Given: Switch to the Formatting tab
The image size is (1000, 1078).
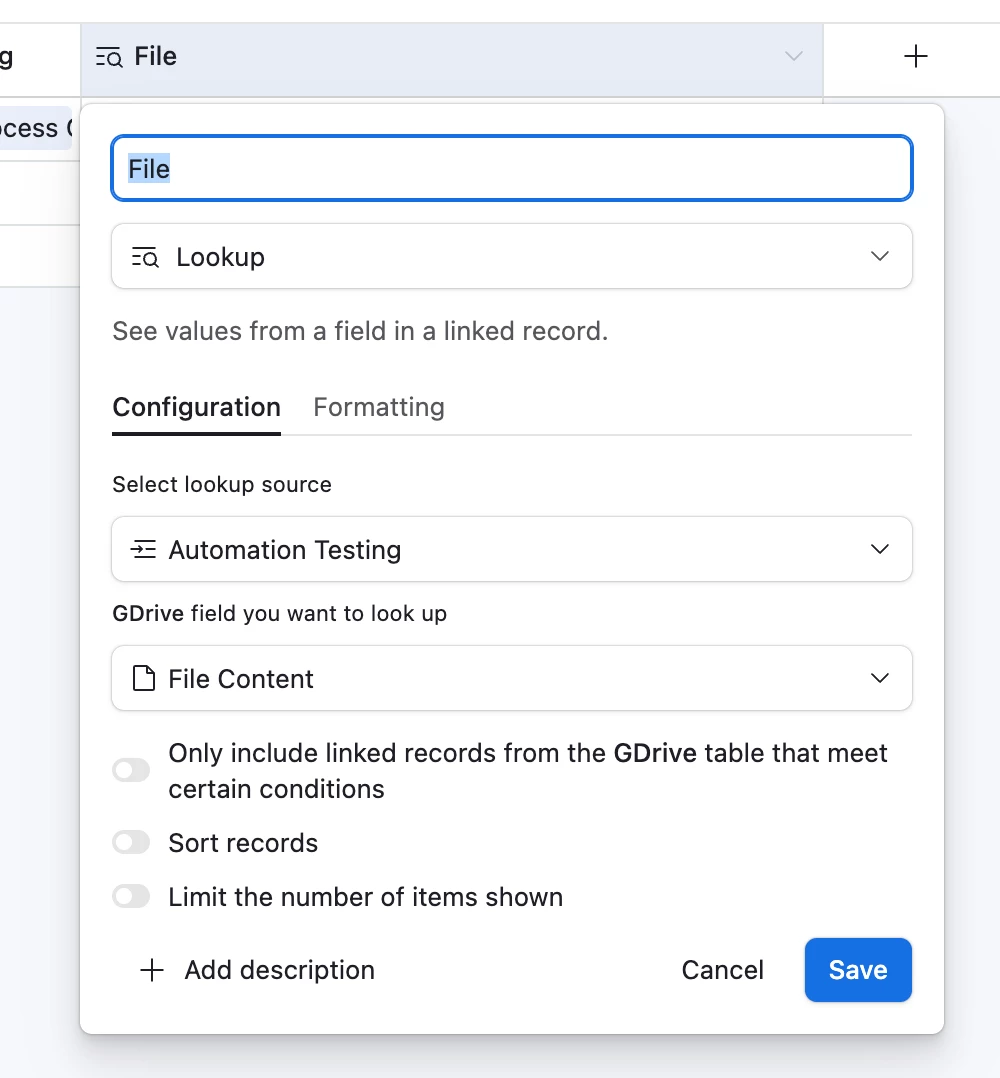Looking at the screenshot, I should coord(378,407).
